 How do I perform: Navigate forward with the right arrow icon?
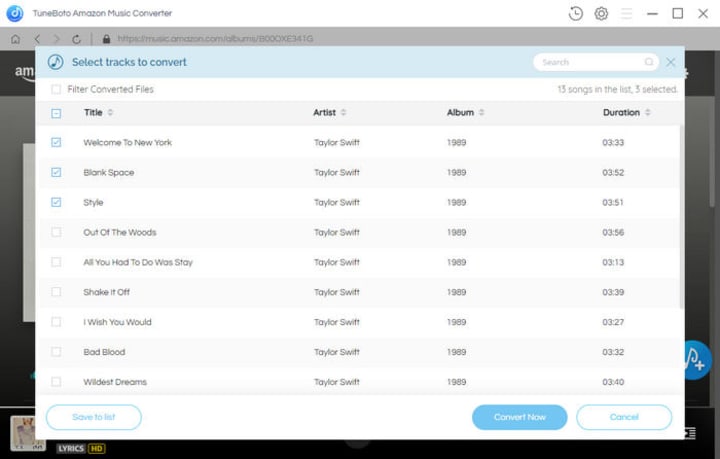click(56, 39)
